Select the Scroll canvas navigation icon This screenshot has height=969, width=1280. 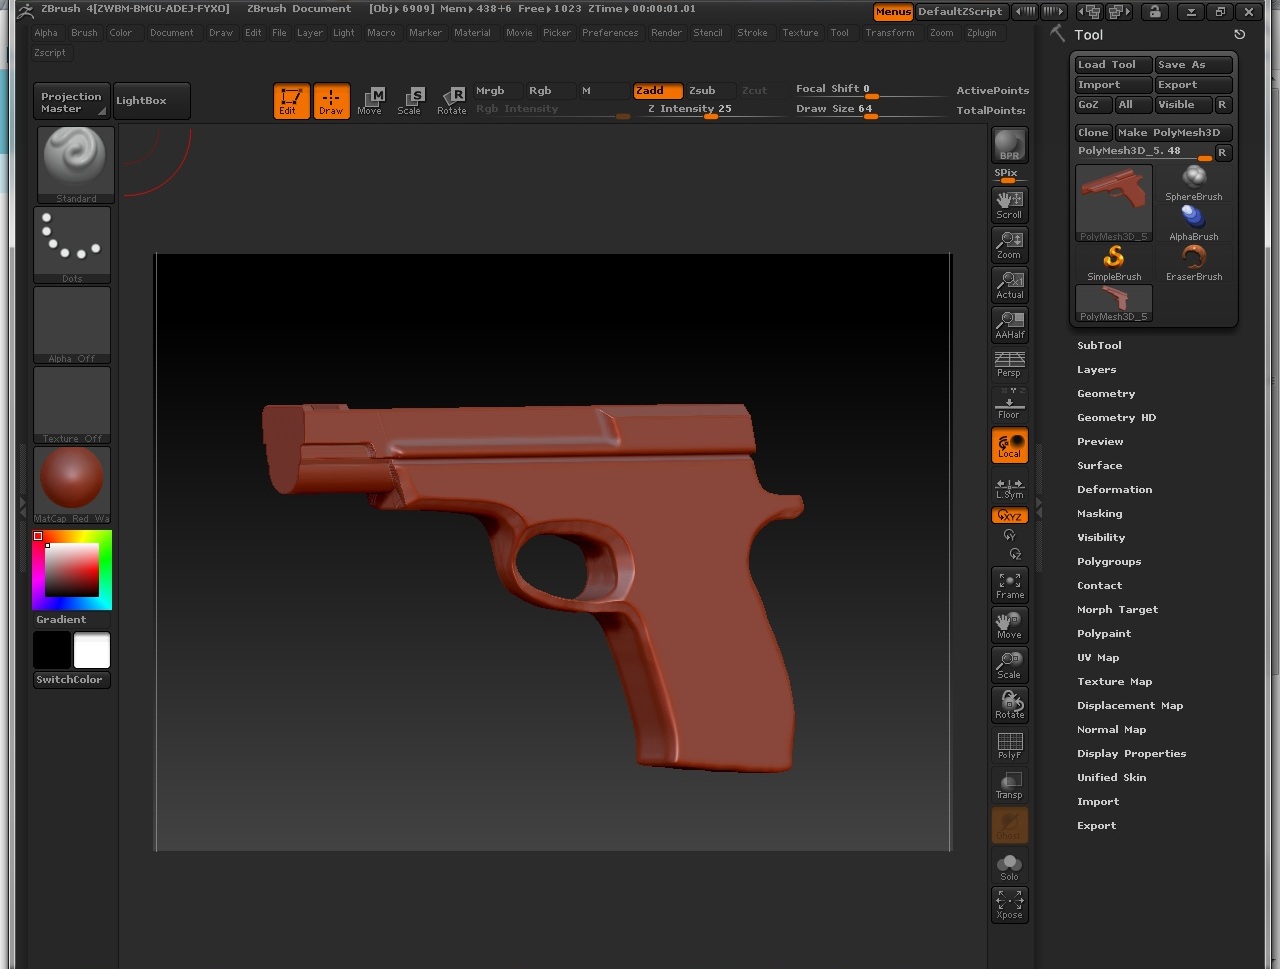[x=1009, y=204]
